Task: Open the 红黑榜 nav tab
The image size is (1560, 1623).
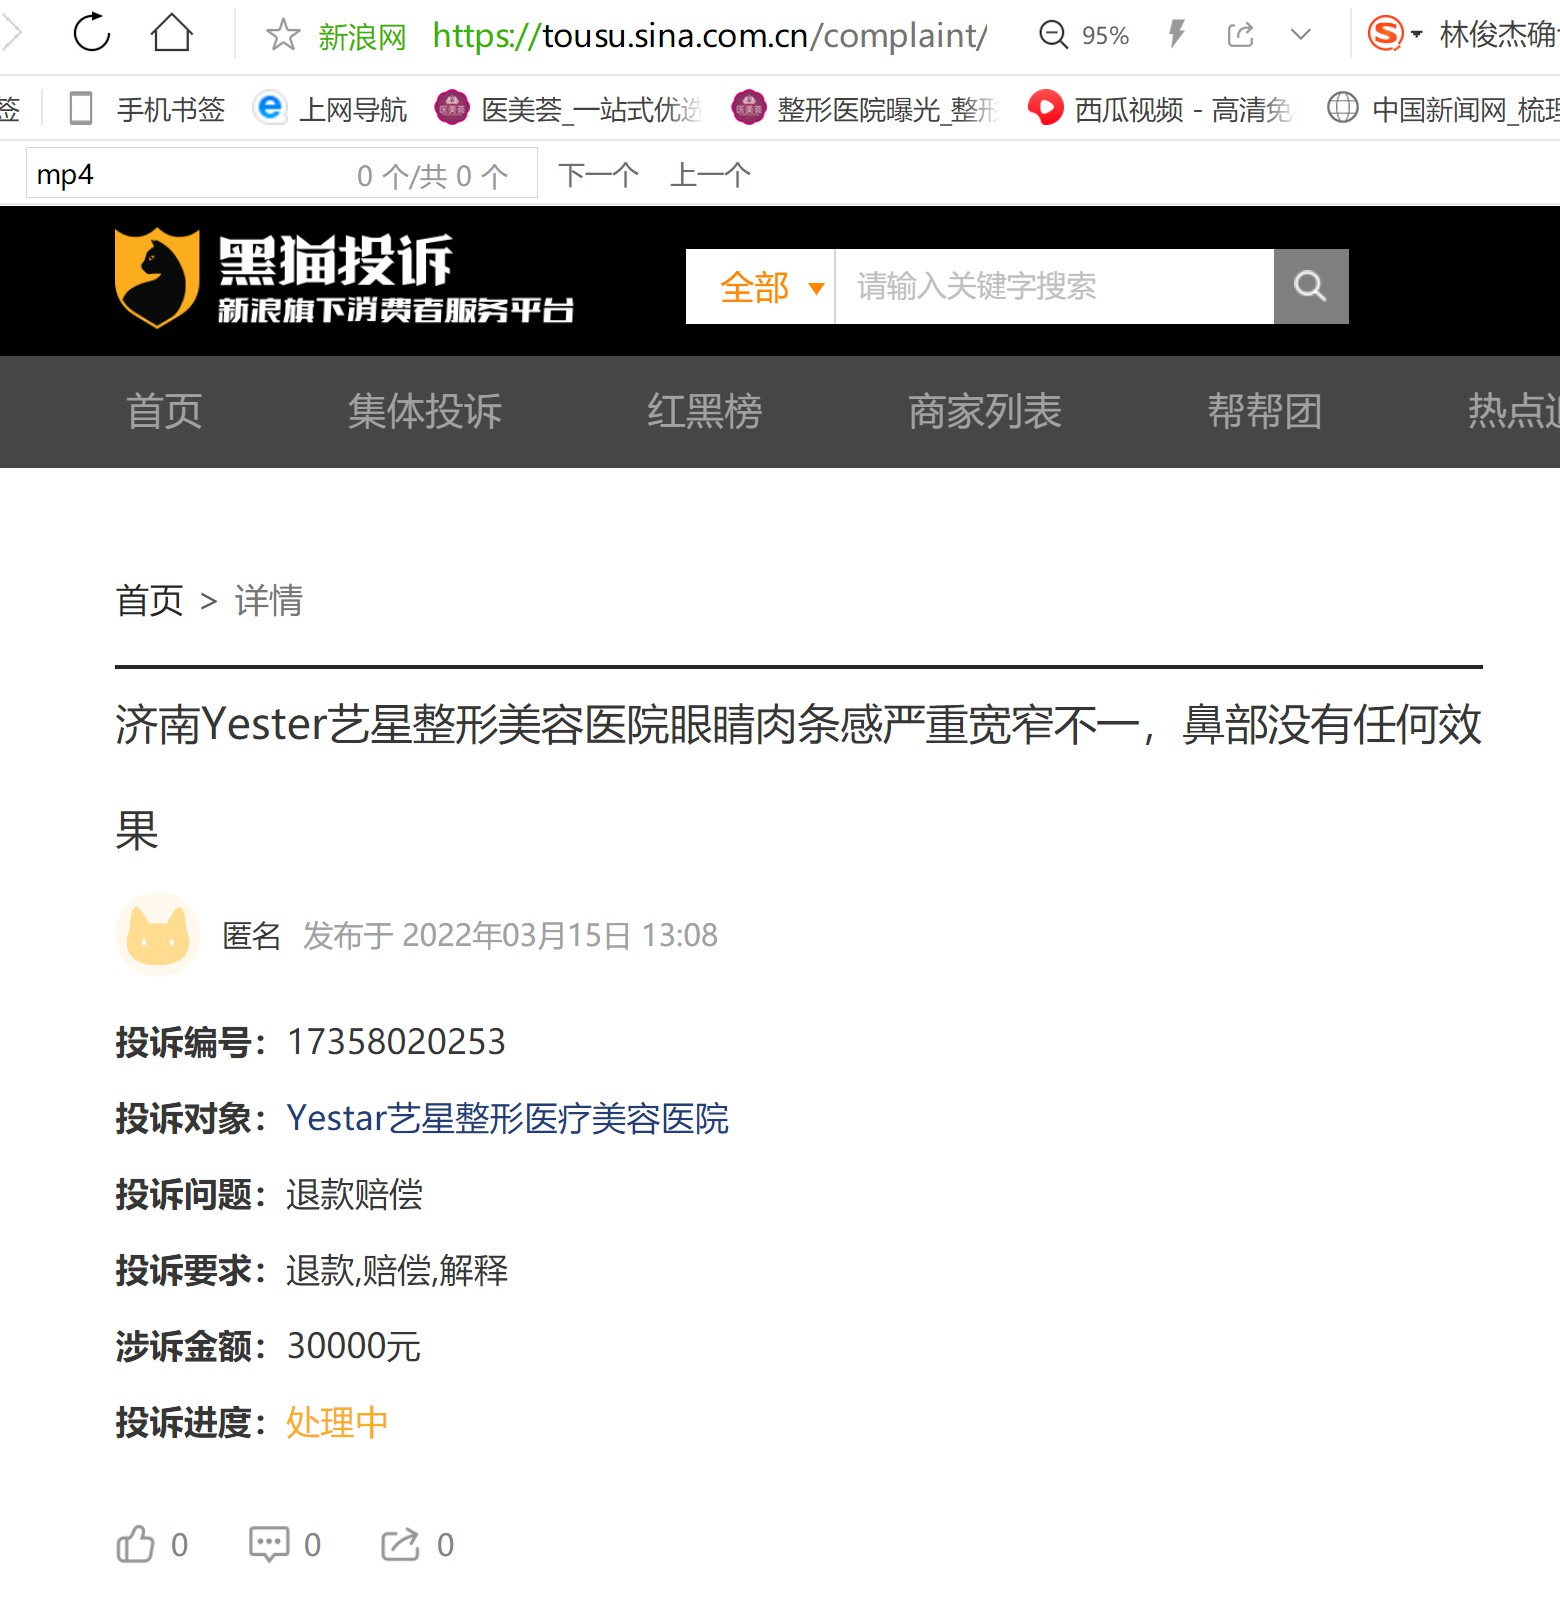Action: (705, 411)
